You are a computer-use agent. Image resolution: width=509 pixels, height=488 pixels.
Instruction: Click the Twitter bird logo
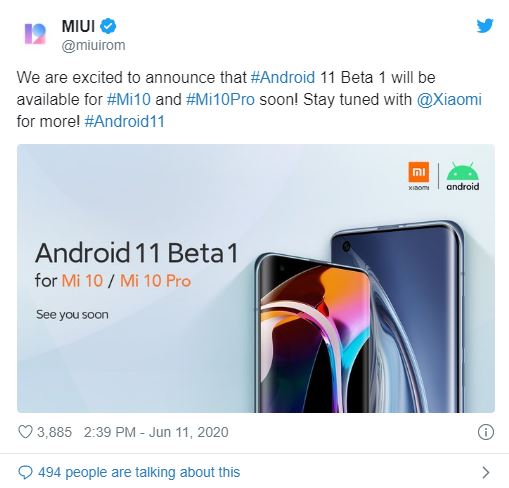pyautogui.click(x=485, y=26)
